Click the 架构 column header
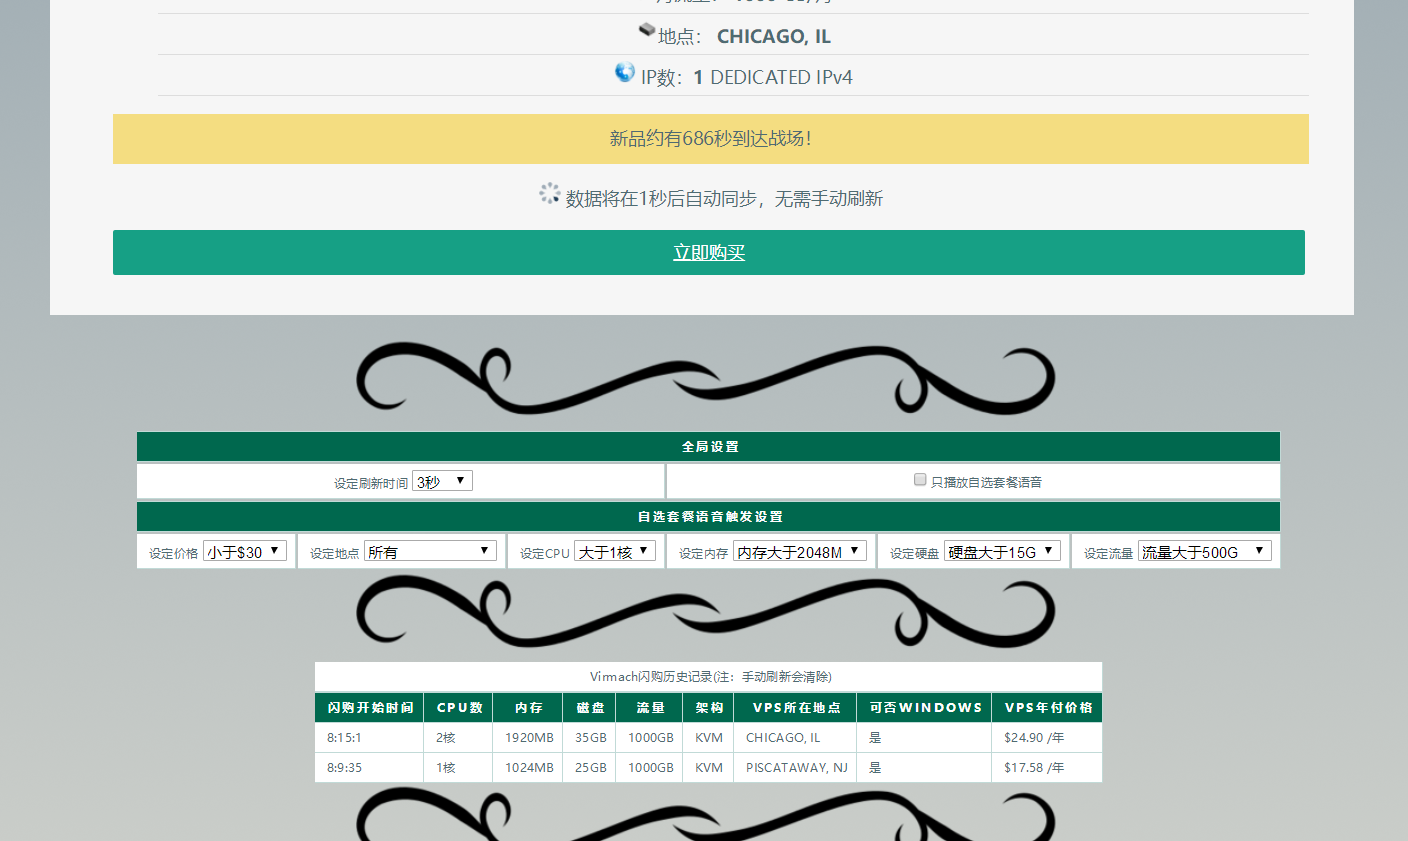Screen dimensions: 1408x841 point(709,707)
